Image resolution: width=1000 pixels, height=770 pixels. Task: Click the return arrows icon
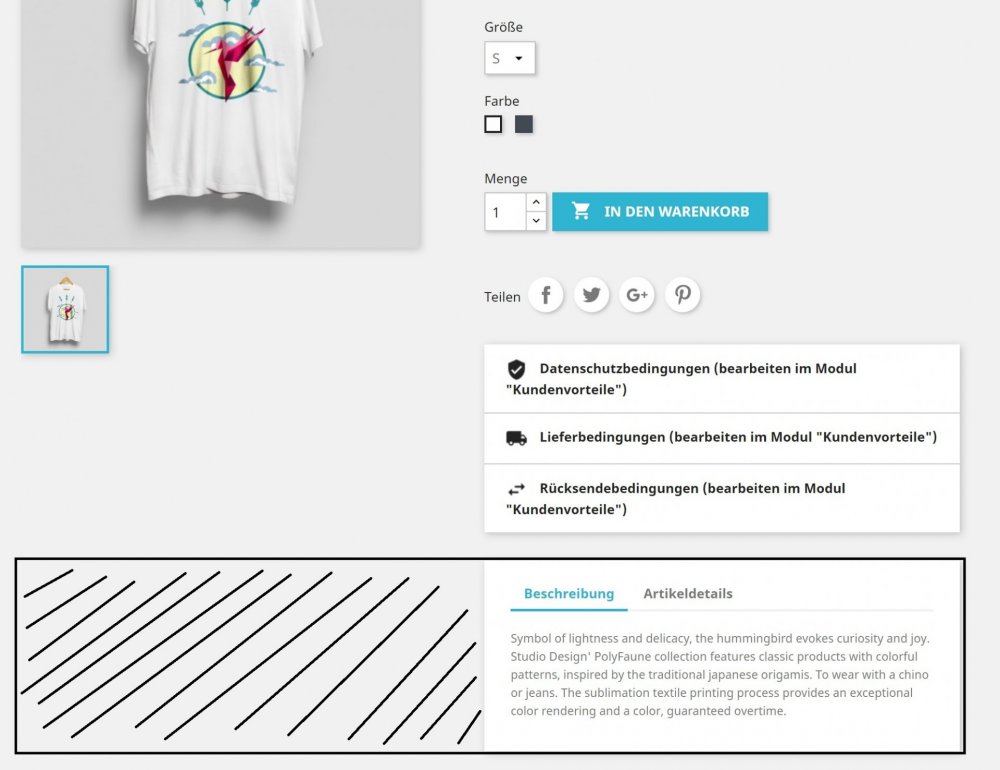[517, 489]
